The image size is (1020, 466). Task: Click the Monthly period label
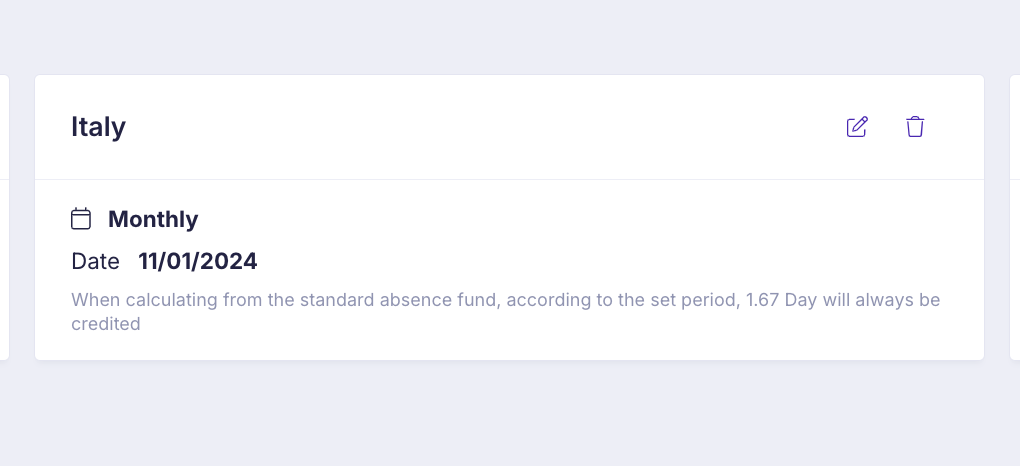(153, 219)
